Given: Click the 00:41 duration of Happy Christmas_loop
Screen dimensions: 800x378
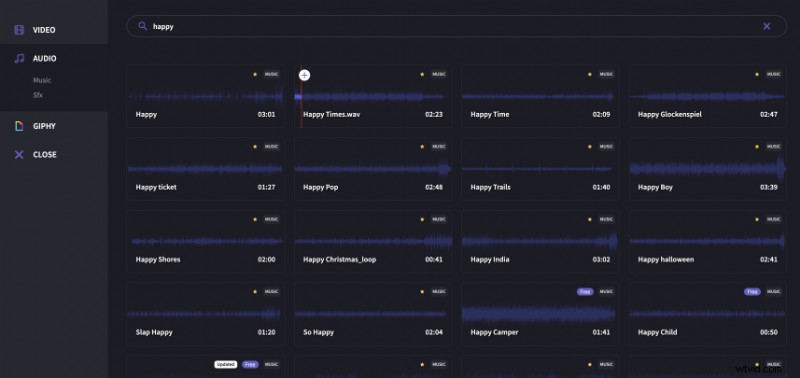Looking at the screenshot, I should tap(434, 260).
